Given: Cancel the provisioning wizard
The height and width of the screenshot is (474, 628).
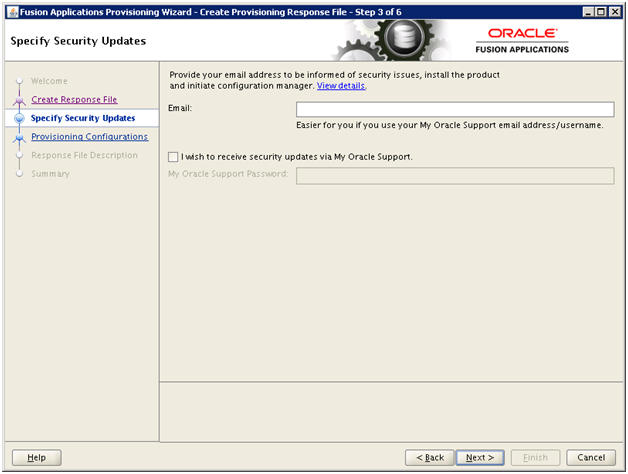Looking at the screenshot, I should [x=591, y=457].
